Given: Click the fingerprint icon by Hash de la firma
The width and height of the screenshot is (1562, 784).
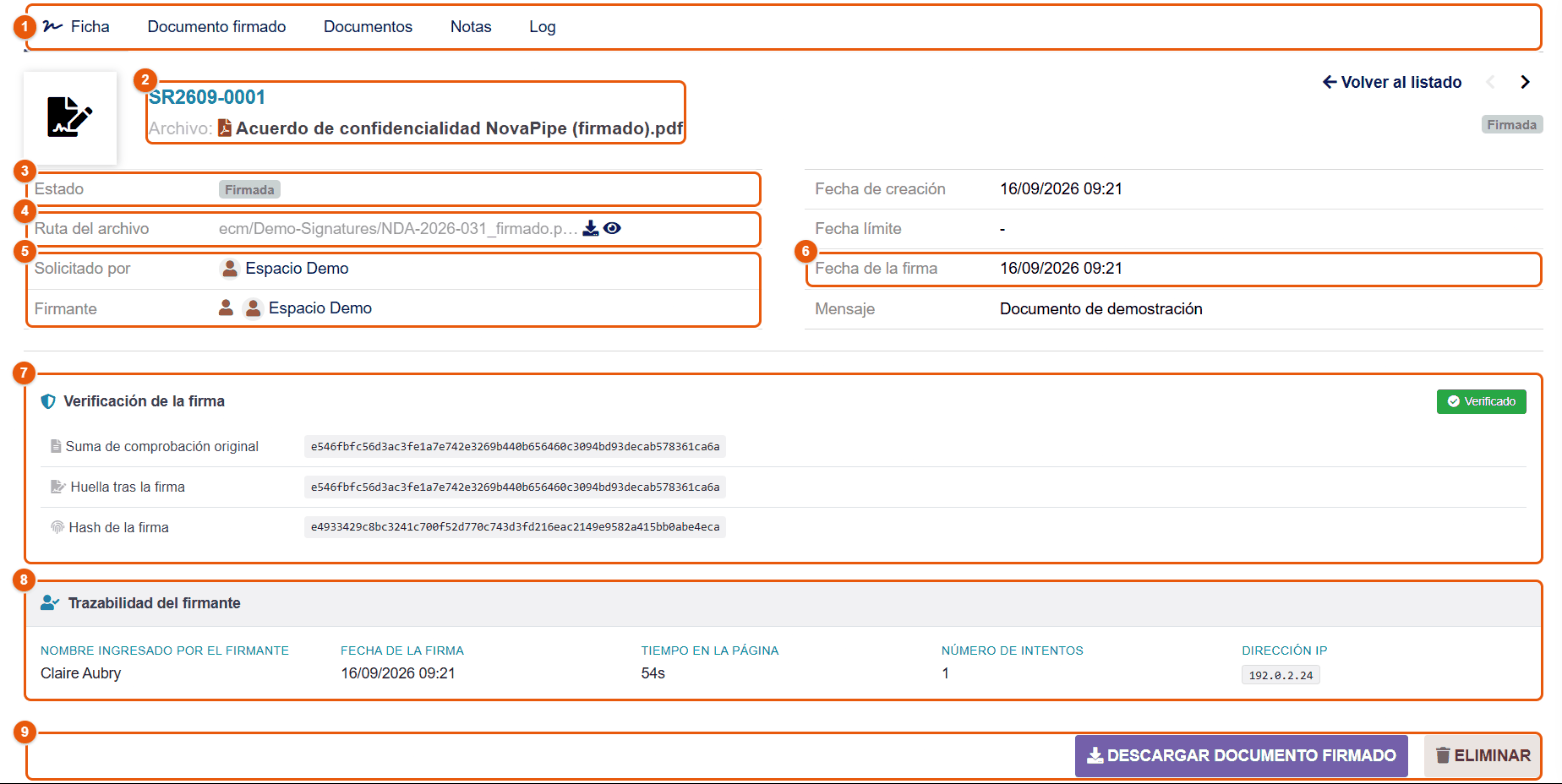Looking at the screenshot, I should point(57,527).
